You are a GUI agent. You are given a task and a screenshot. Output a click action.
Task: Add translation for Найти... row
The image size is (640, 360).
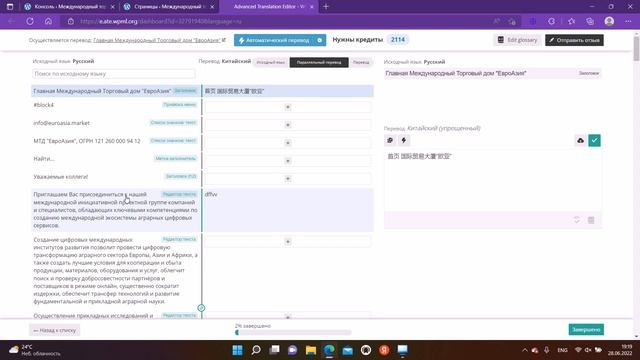coord(288,161)
